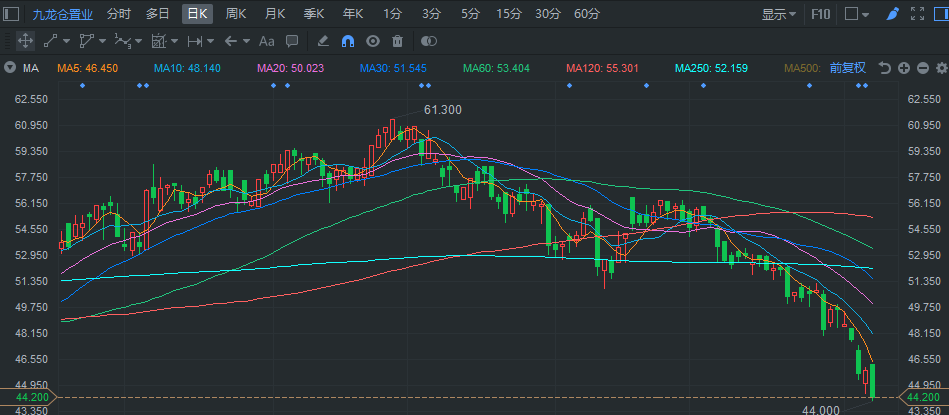This screenshot has width=949, height=415.
Task: Click the text annotation Aa tool
Action: point(266,41)
